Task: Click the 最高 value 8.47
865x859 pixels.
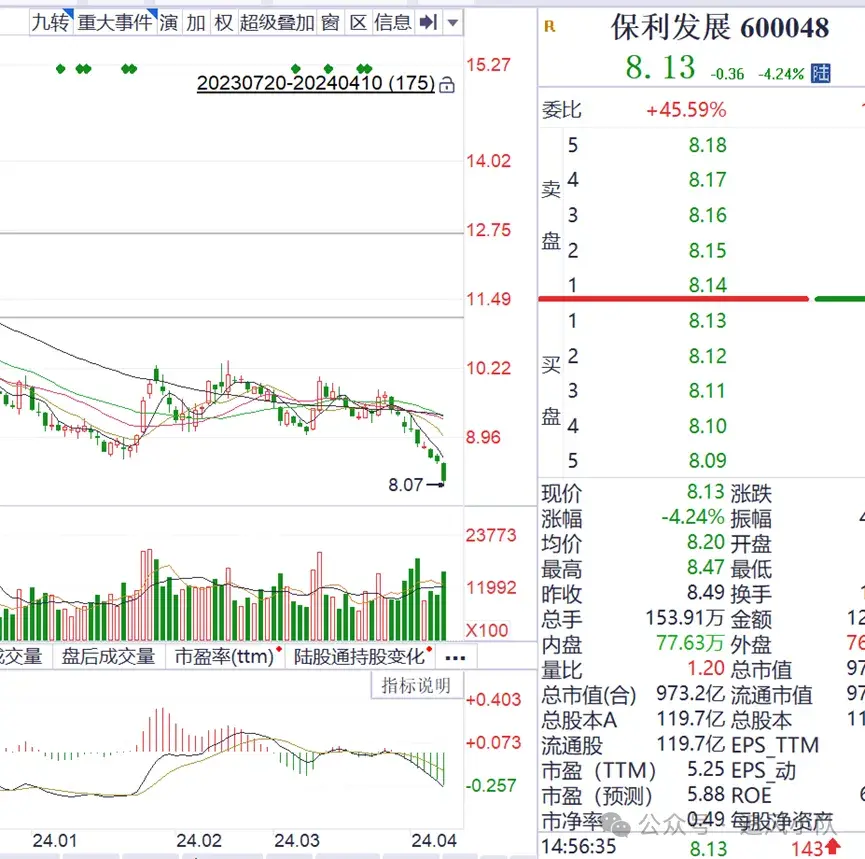Action: click(705, 568)
